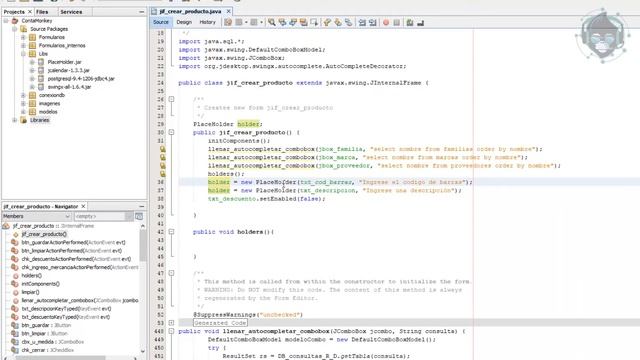
Task: Toggle bookmark on current line
Action: tap(348, 22)
